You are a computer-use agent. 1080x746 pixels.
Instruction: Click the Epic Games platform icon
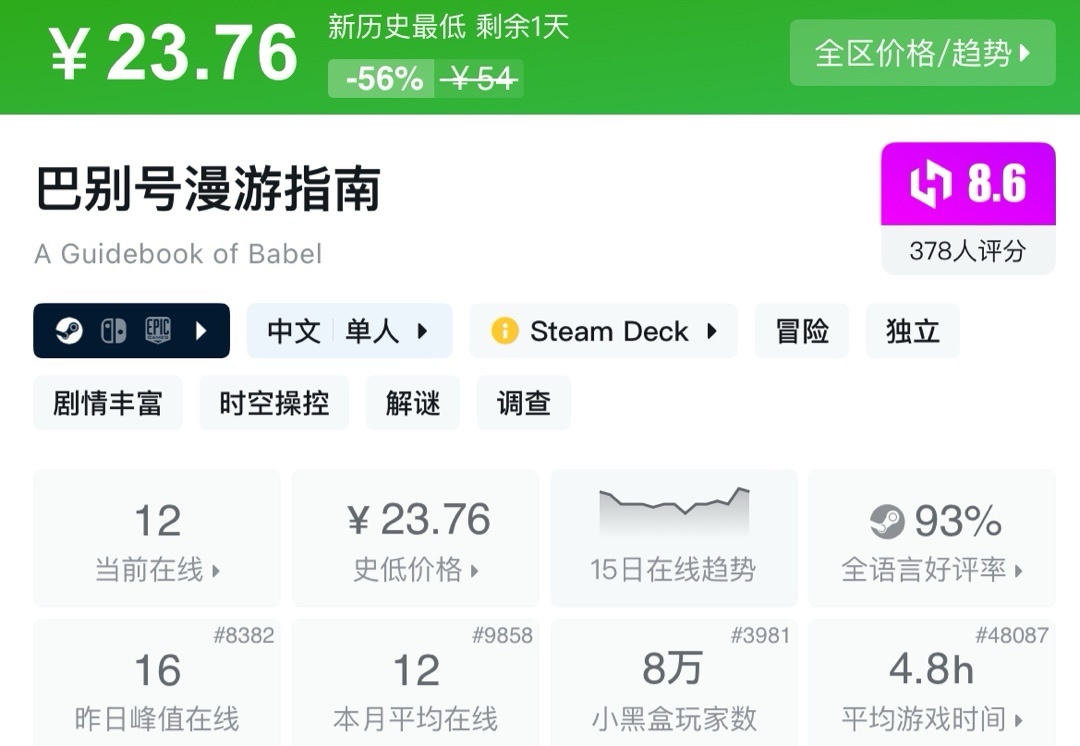pyautogui.click(x=158, y=331)
